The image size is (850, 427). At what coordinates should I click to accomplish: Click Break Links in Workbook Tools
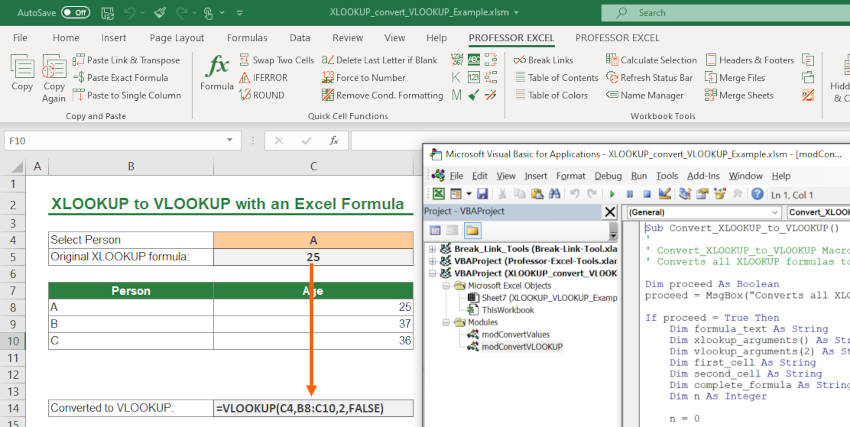(543, 60)
